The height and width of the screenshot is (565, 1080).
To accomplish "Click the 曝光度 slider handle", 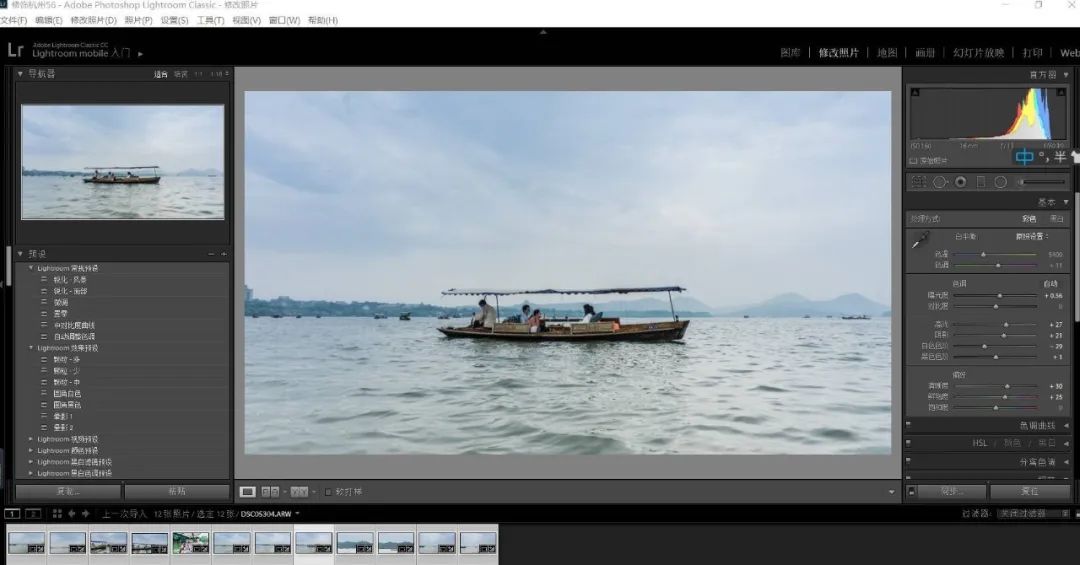I will (x=1000, y=296).
